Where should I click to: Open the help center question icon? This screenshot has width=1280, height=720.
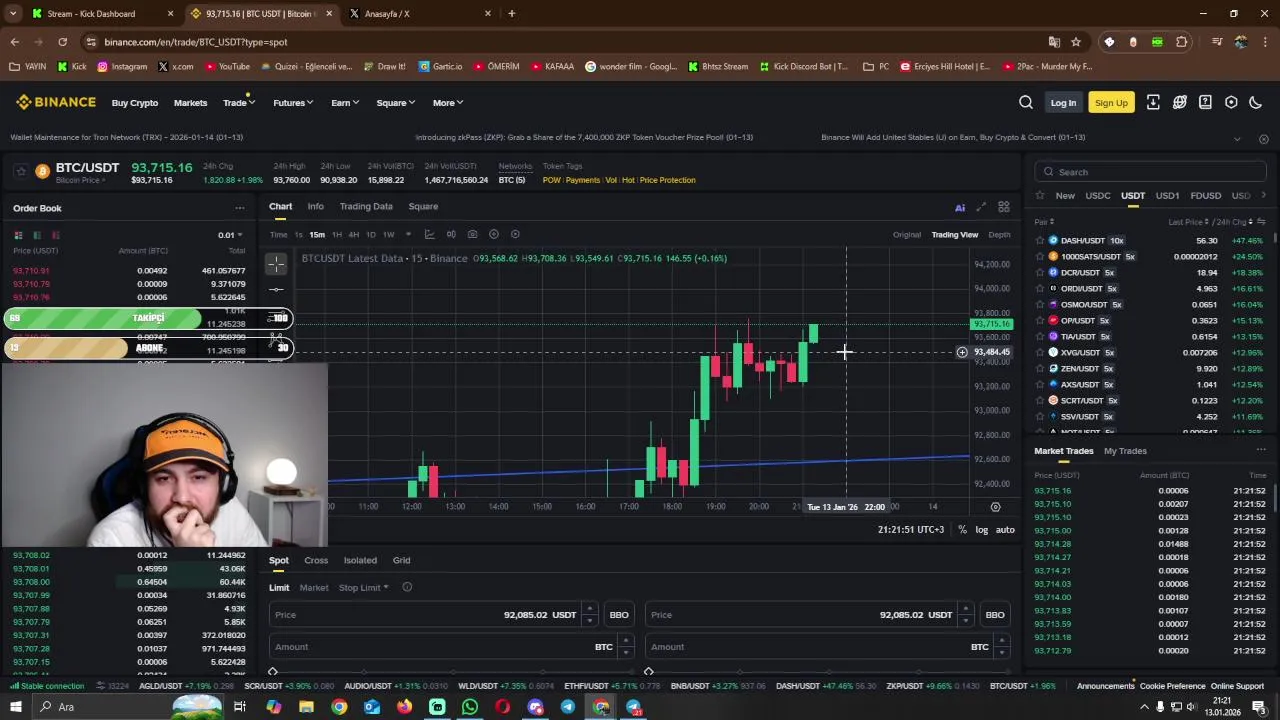[1205, 102]
